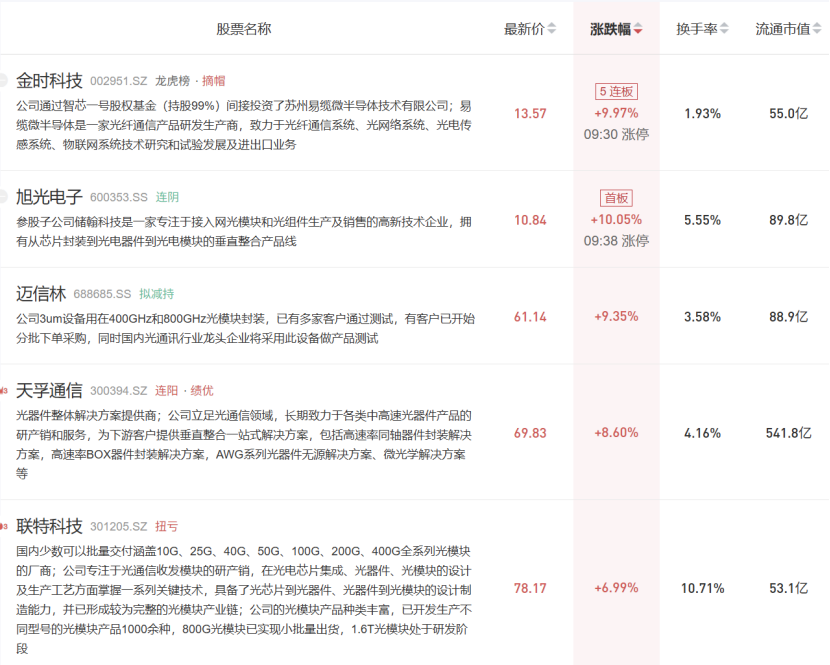
Task: Click the turnover rate 1.93%
Action: [702, 113]
